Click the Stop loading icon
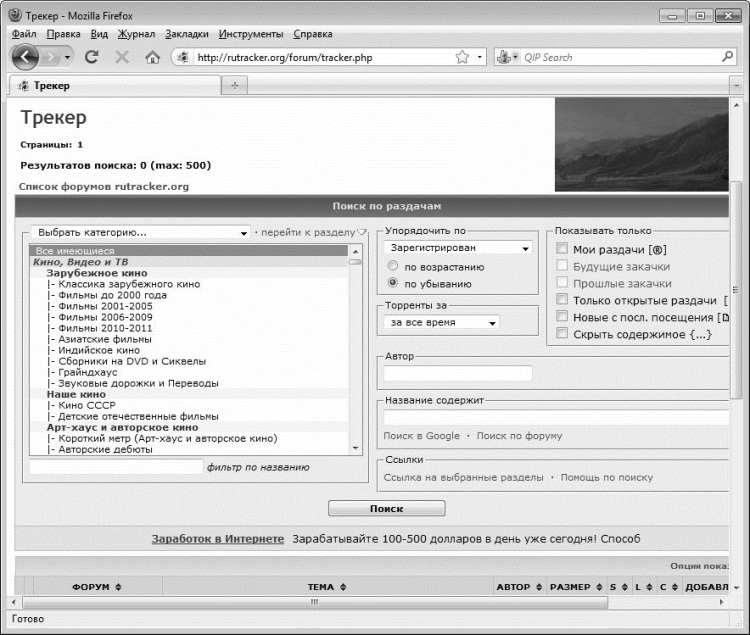The height and width of the screenshot is (635, 750). [x=122, y=57]
